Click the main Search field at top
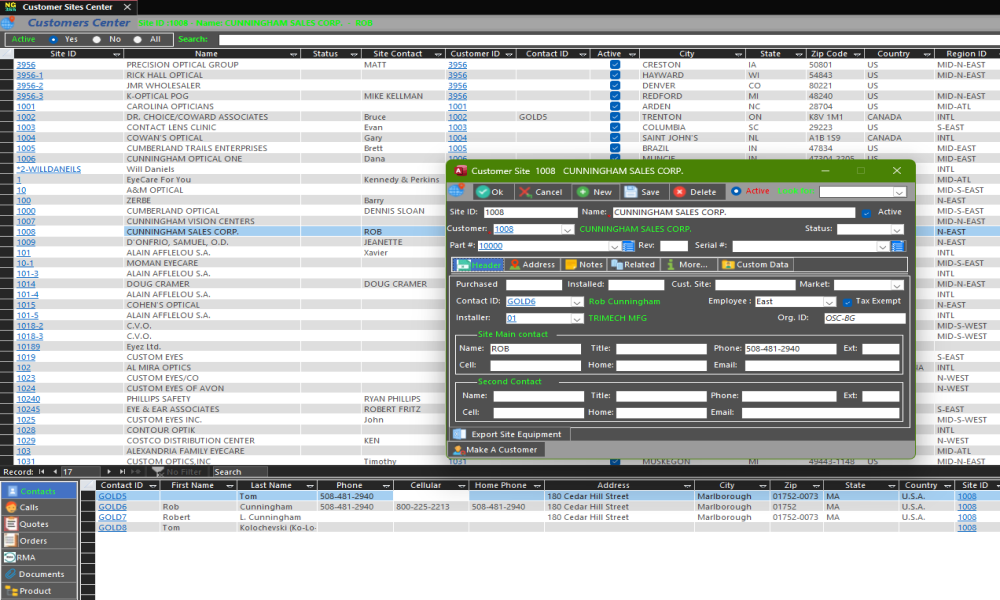 (600, 40)
